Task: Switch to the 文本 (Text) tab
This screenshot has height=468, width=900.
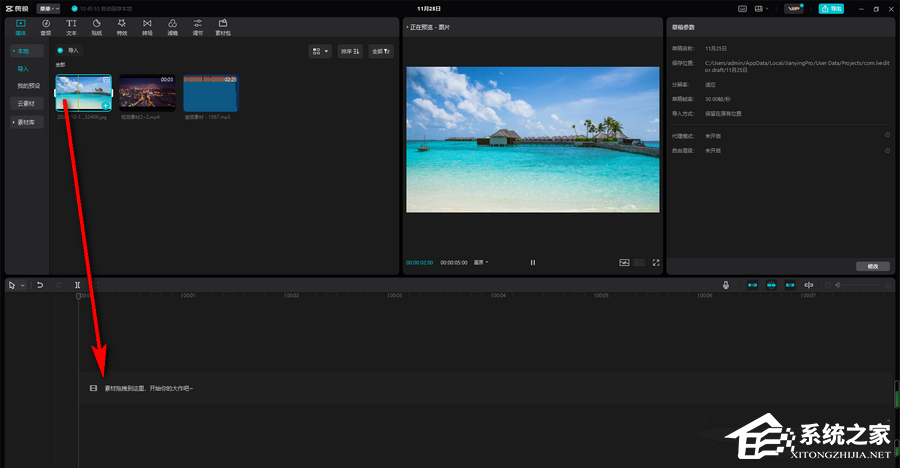Action: tap(71, 26)
